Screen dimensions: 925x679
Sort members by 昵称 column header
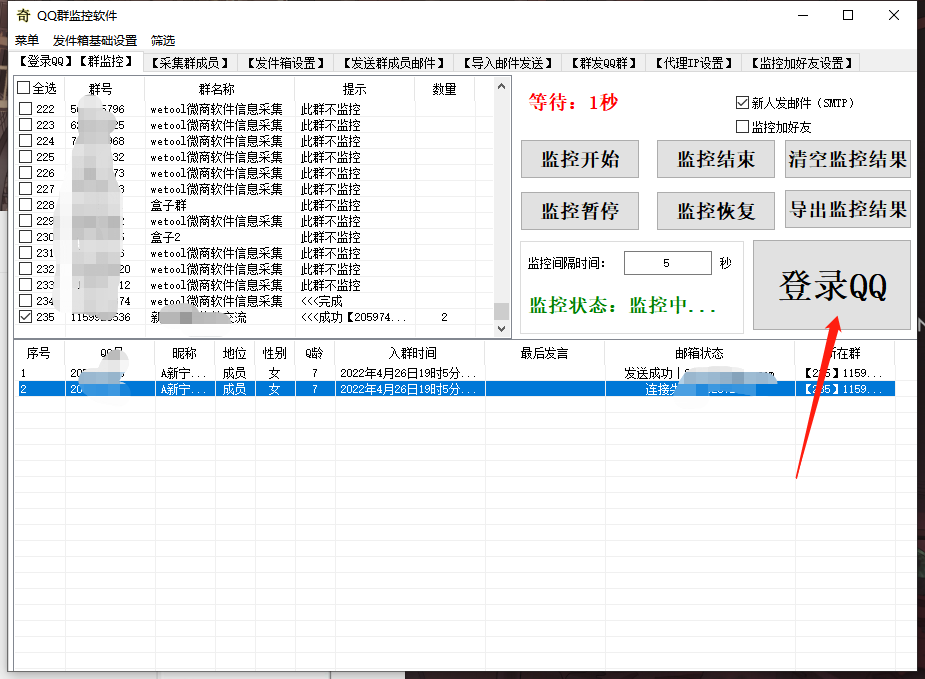184,353
